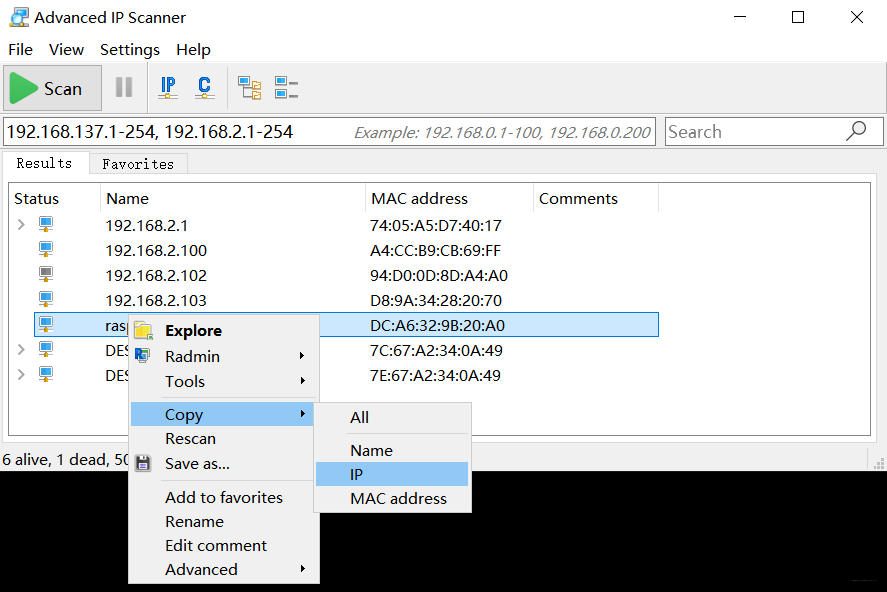The height and width of the screenshot is (592, 887).
Task: Choose Save as... from the context menu
Action: tap(222, 464)
